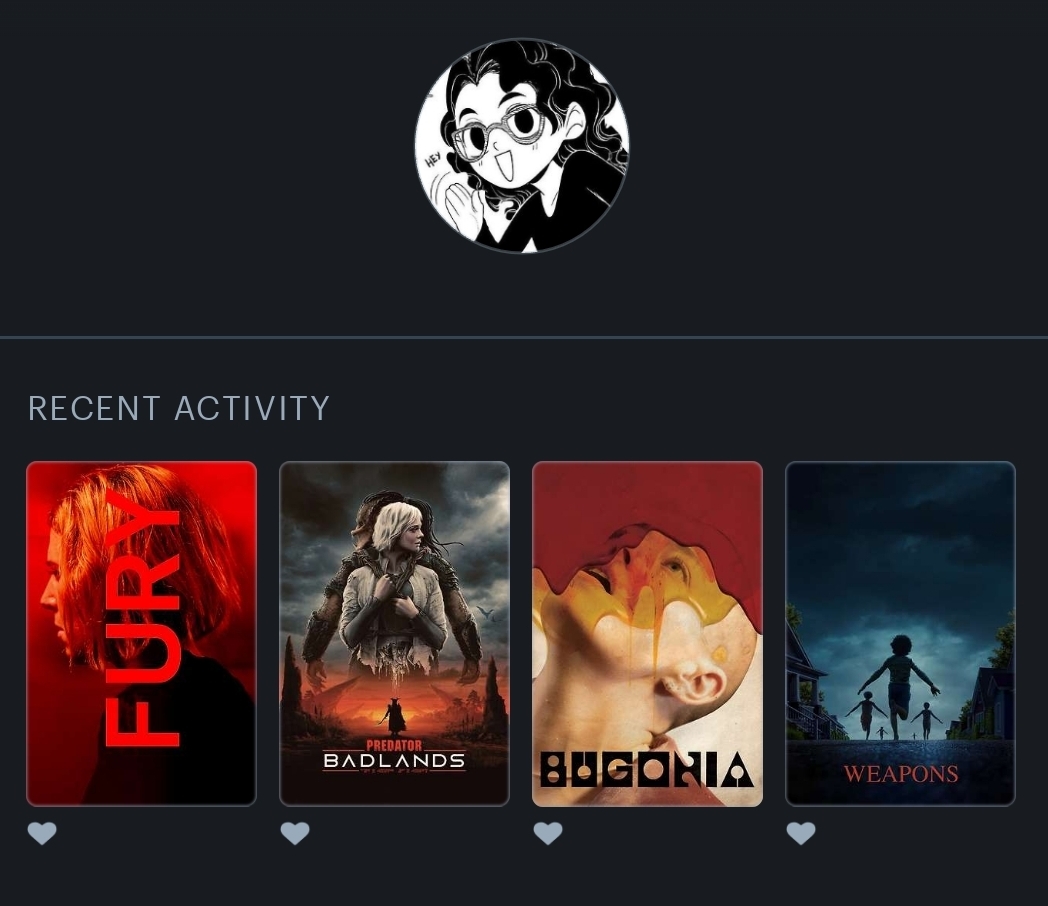This screenshot has width=1048, height=906.
Task: Click the red WEAPONS title text
Action: click(x=900, y=774)
